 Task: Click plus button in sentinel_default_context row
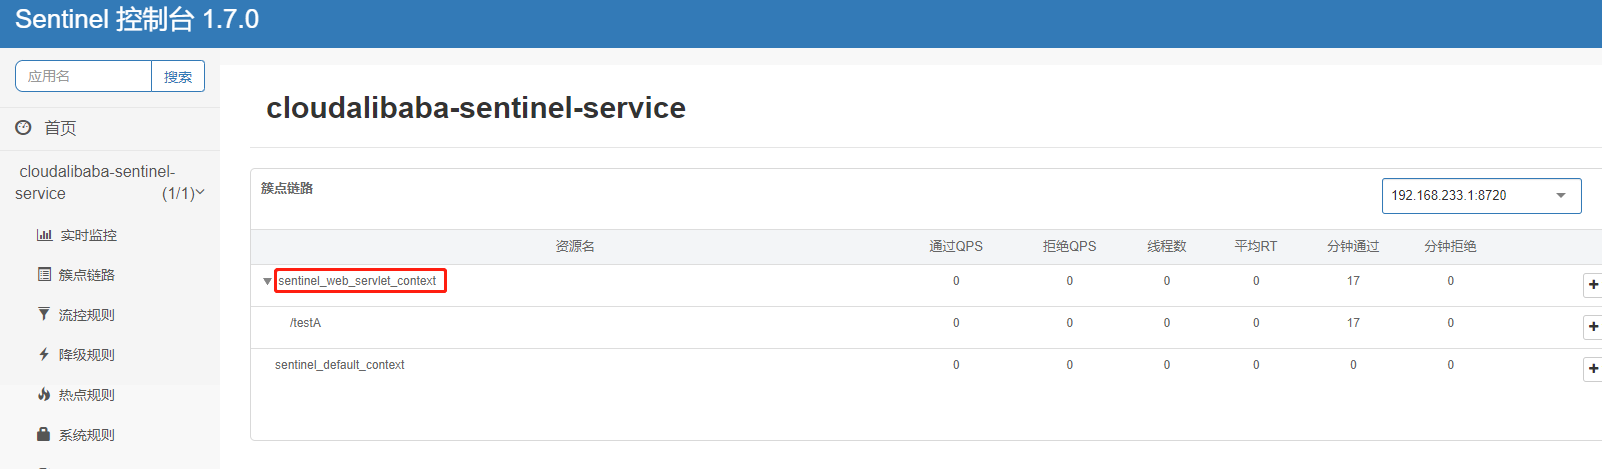click(x=1592, y=369)
